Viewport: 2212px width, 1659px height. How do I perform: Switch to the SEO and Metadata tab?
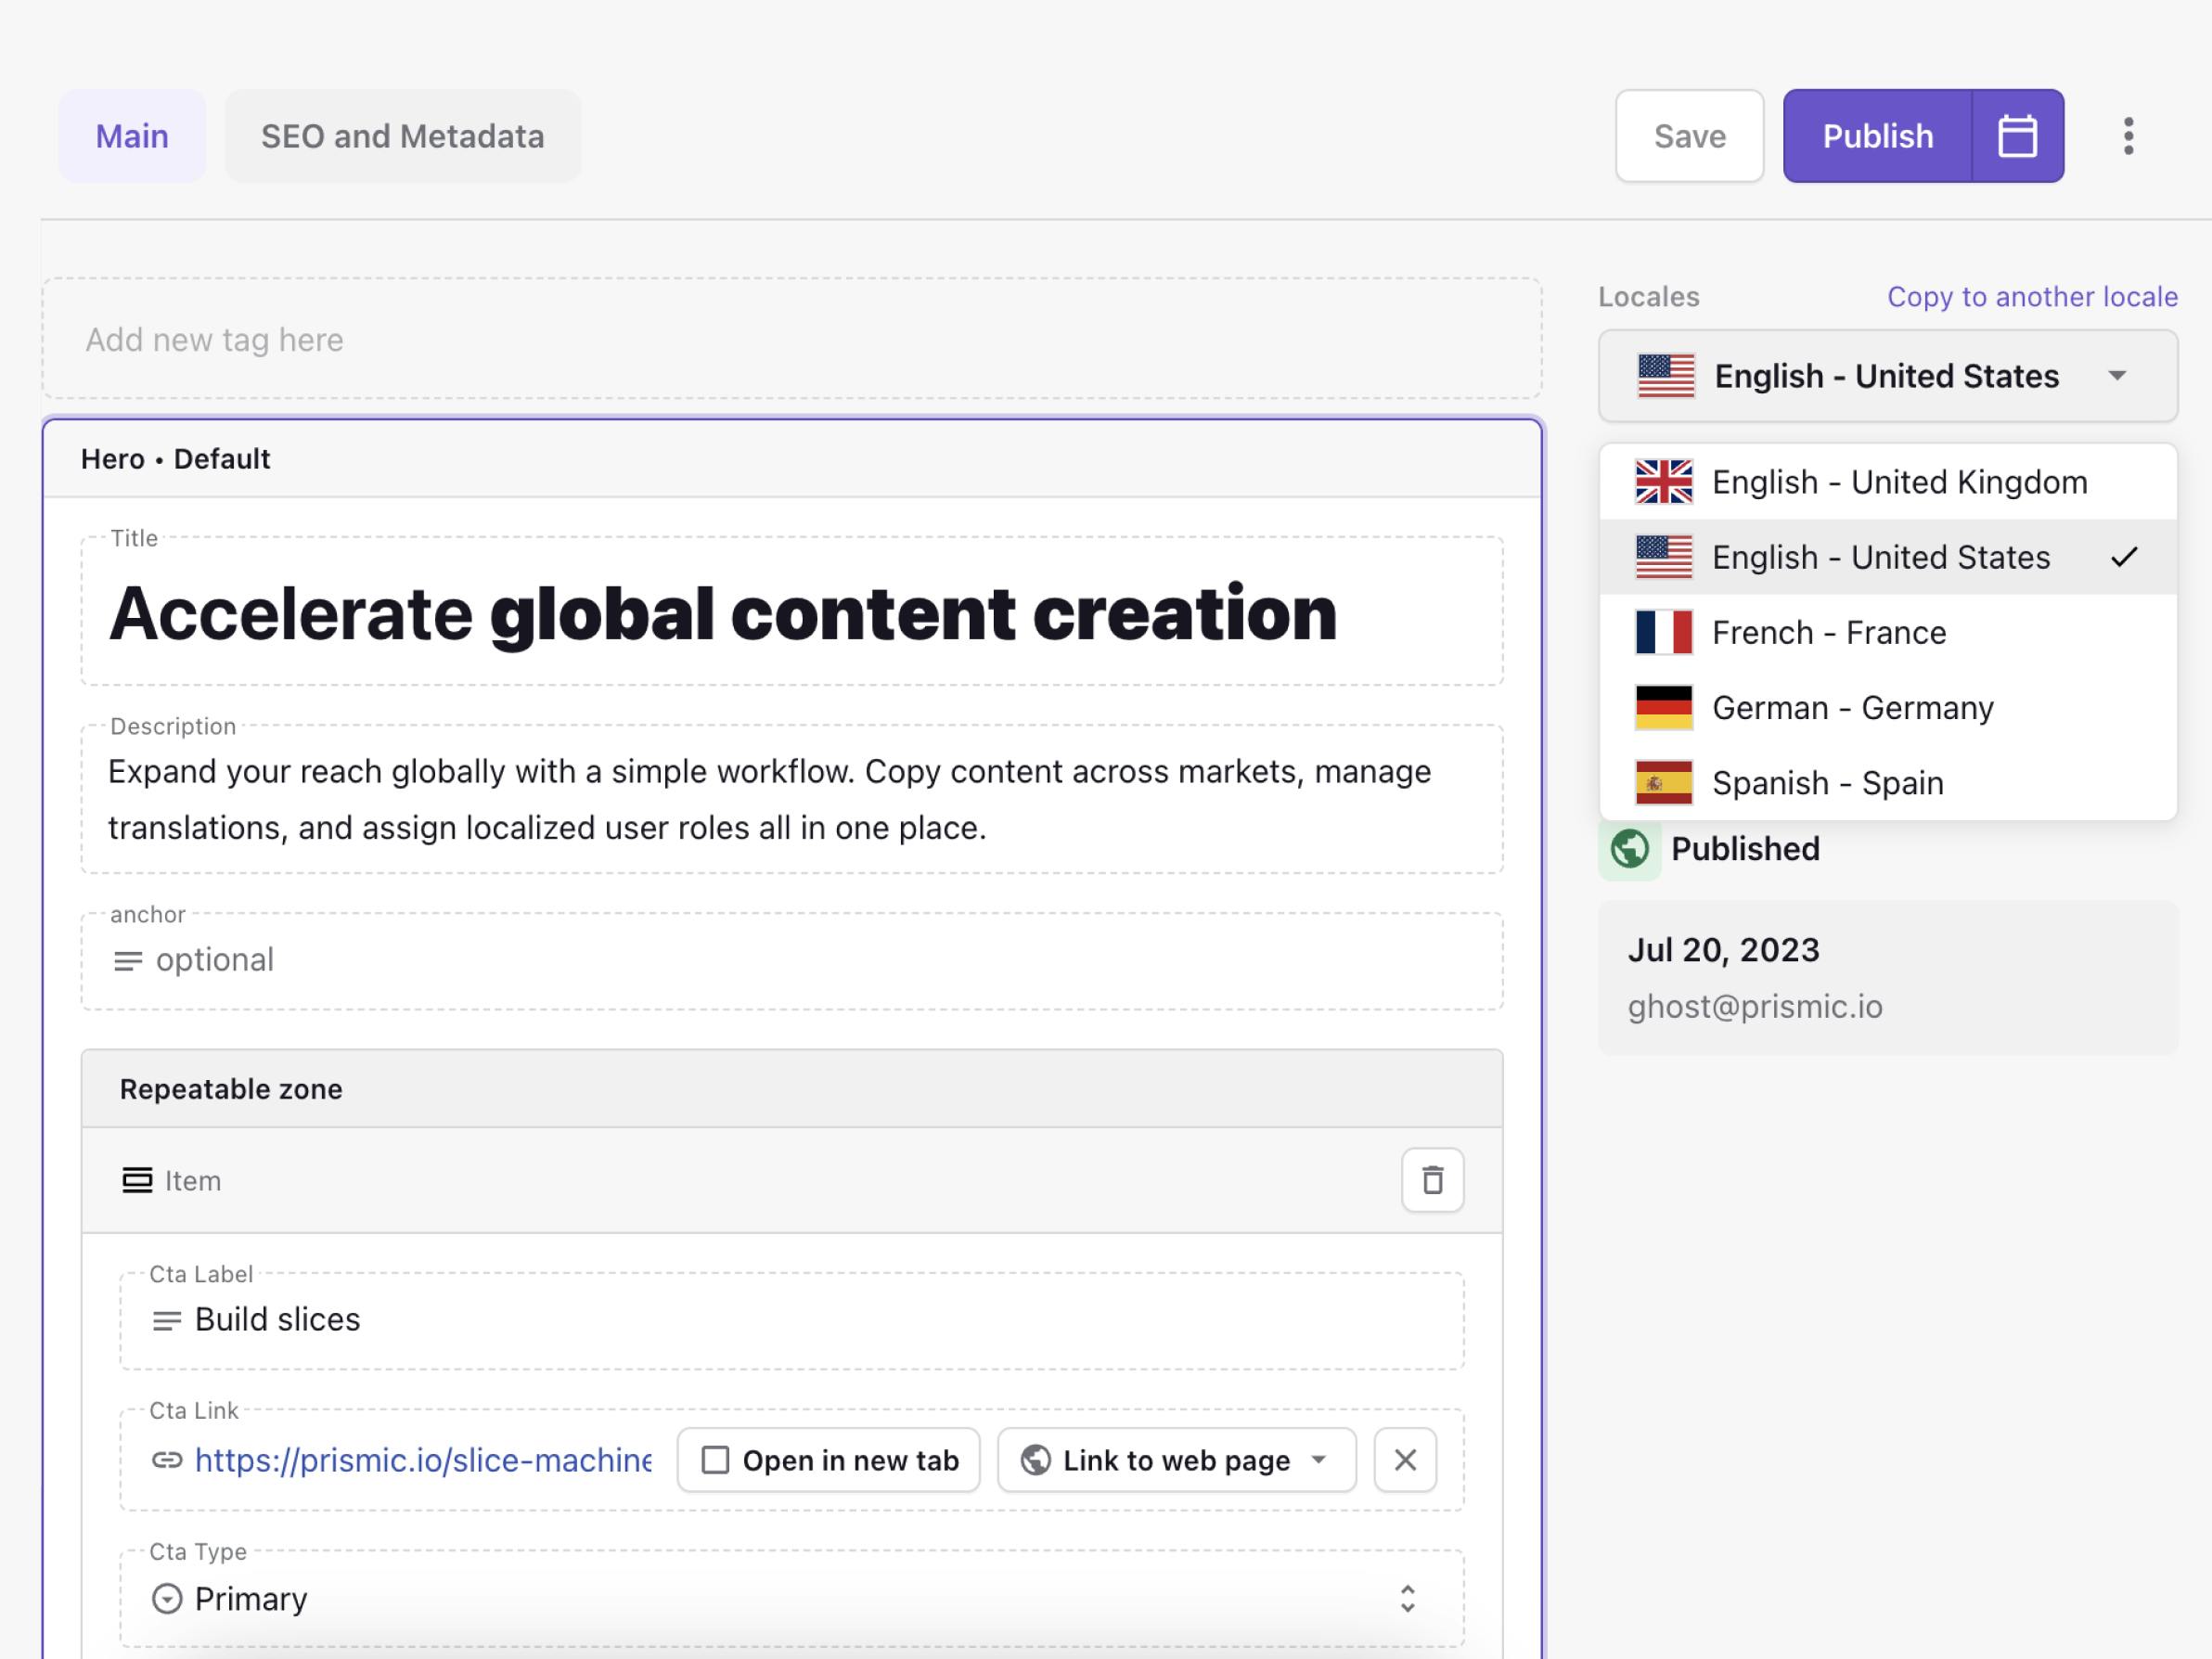[402, 136]
